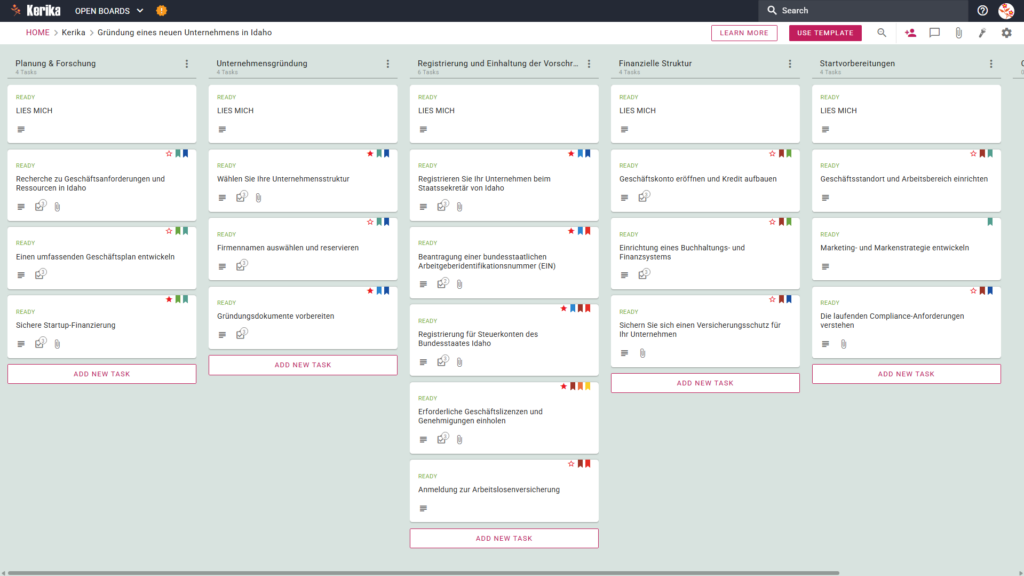Open the team members add-person icon
The height and width of the screenshot is (576, 1024).
coord(910,33)
